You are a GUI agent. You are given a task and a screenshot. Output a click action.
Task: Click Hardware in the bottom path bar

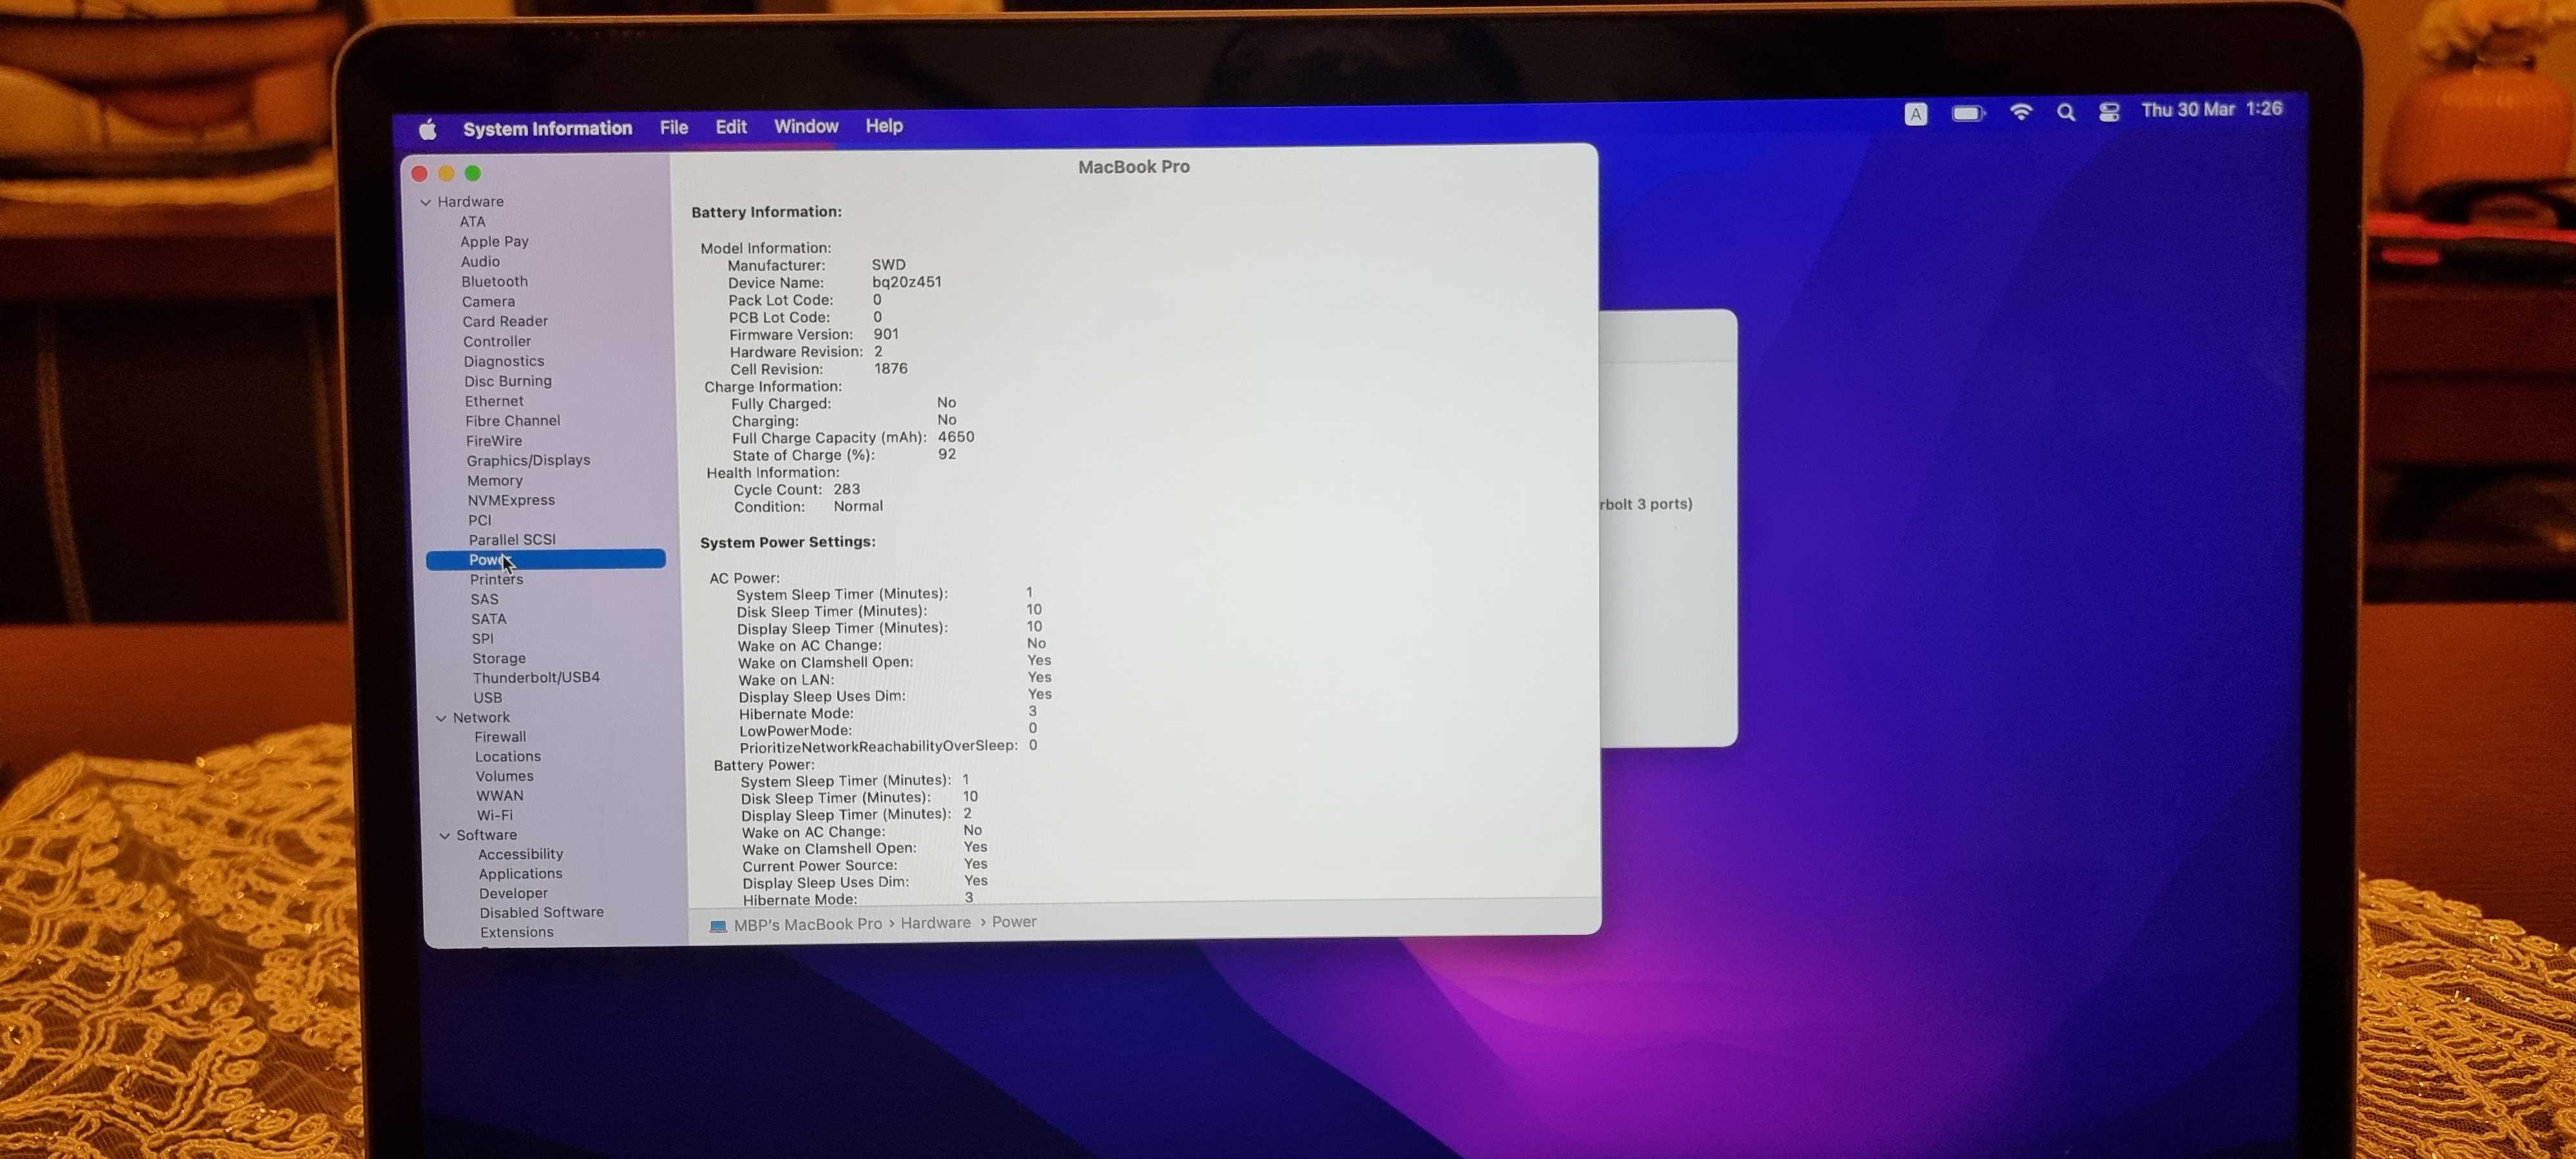[x=935, y=922]
